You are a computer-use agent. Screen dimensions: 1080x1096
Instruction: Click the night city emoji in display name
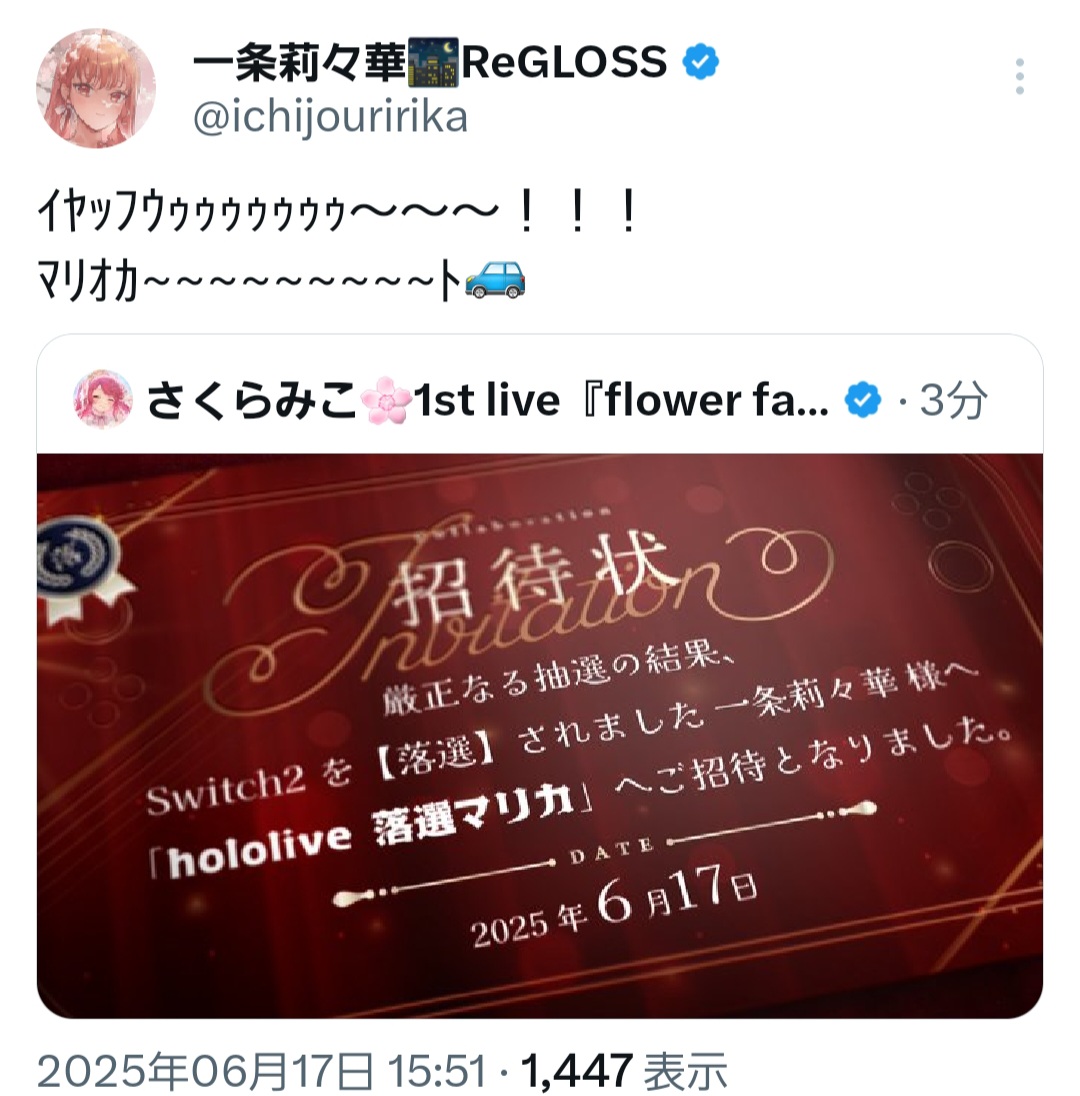433,62
